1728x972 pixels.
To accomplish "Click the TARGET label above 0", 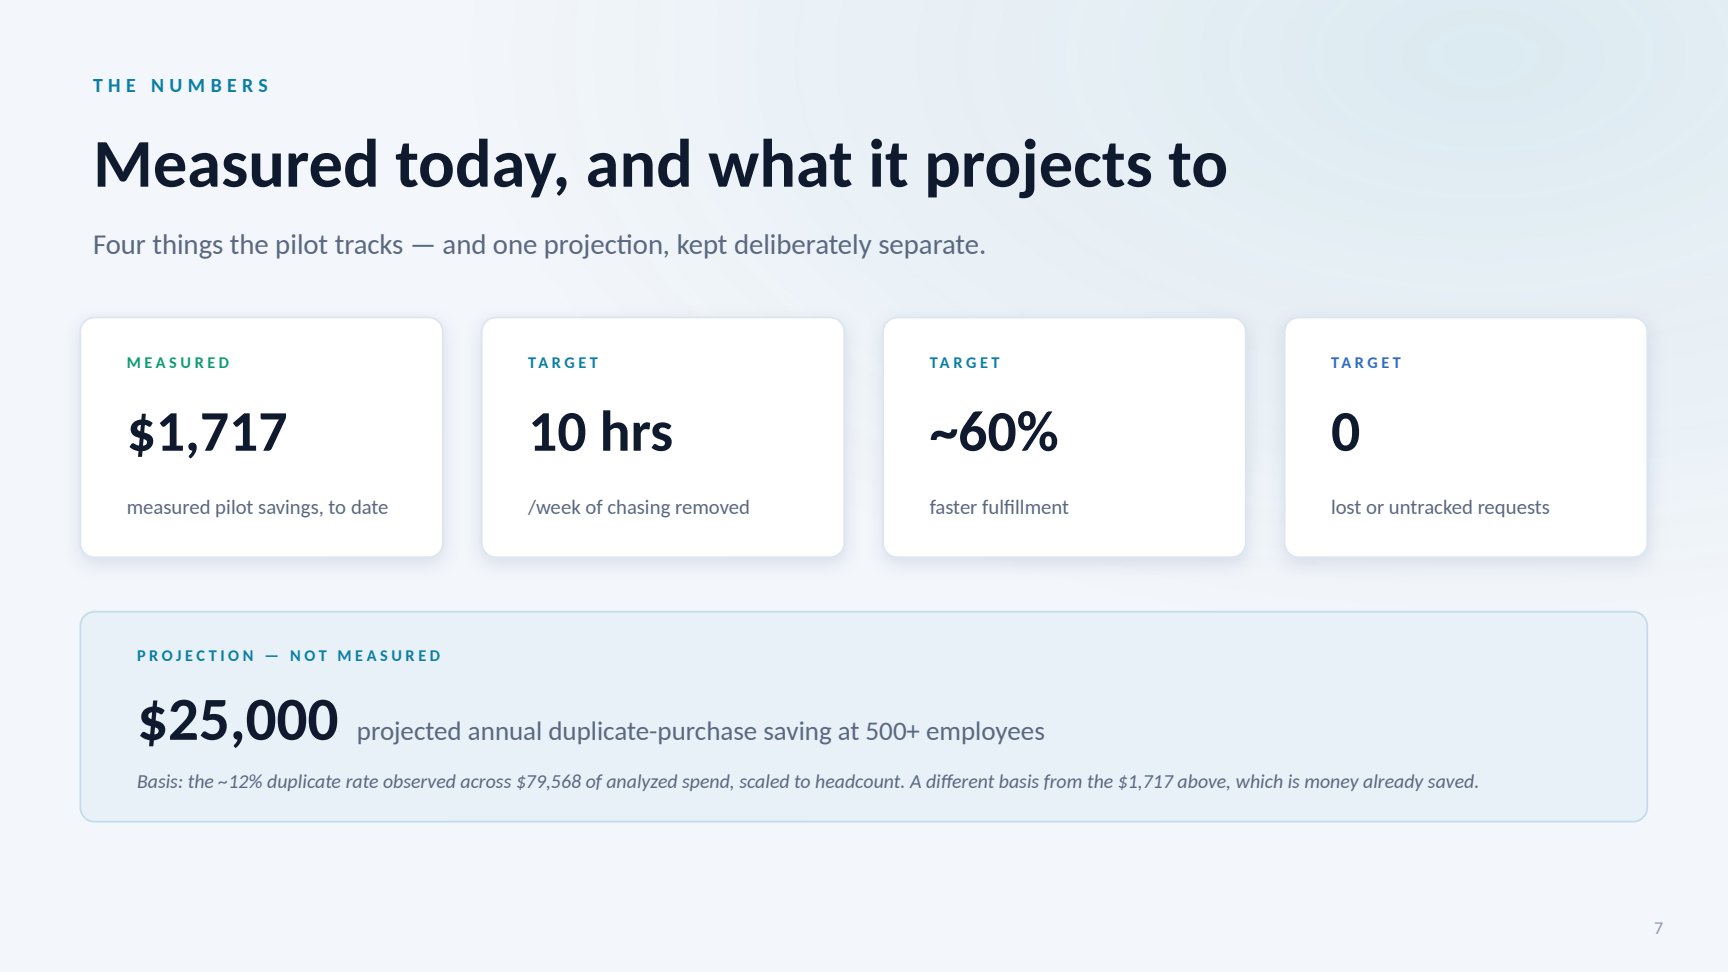I will (x=1366, y=363).
